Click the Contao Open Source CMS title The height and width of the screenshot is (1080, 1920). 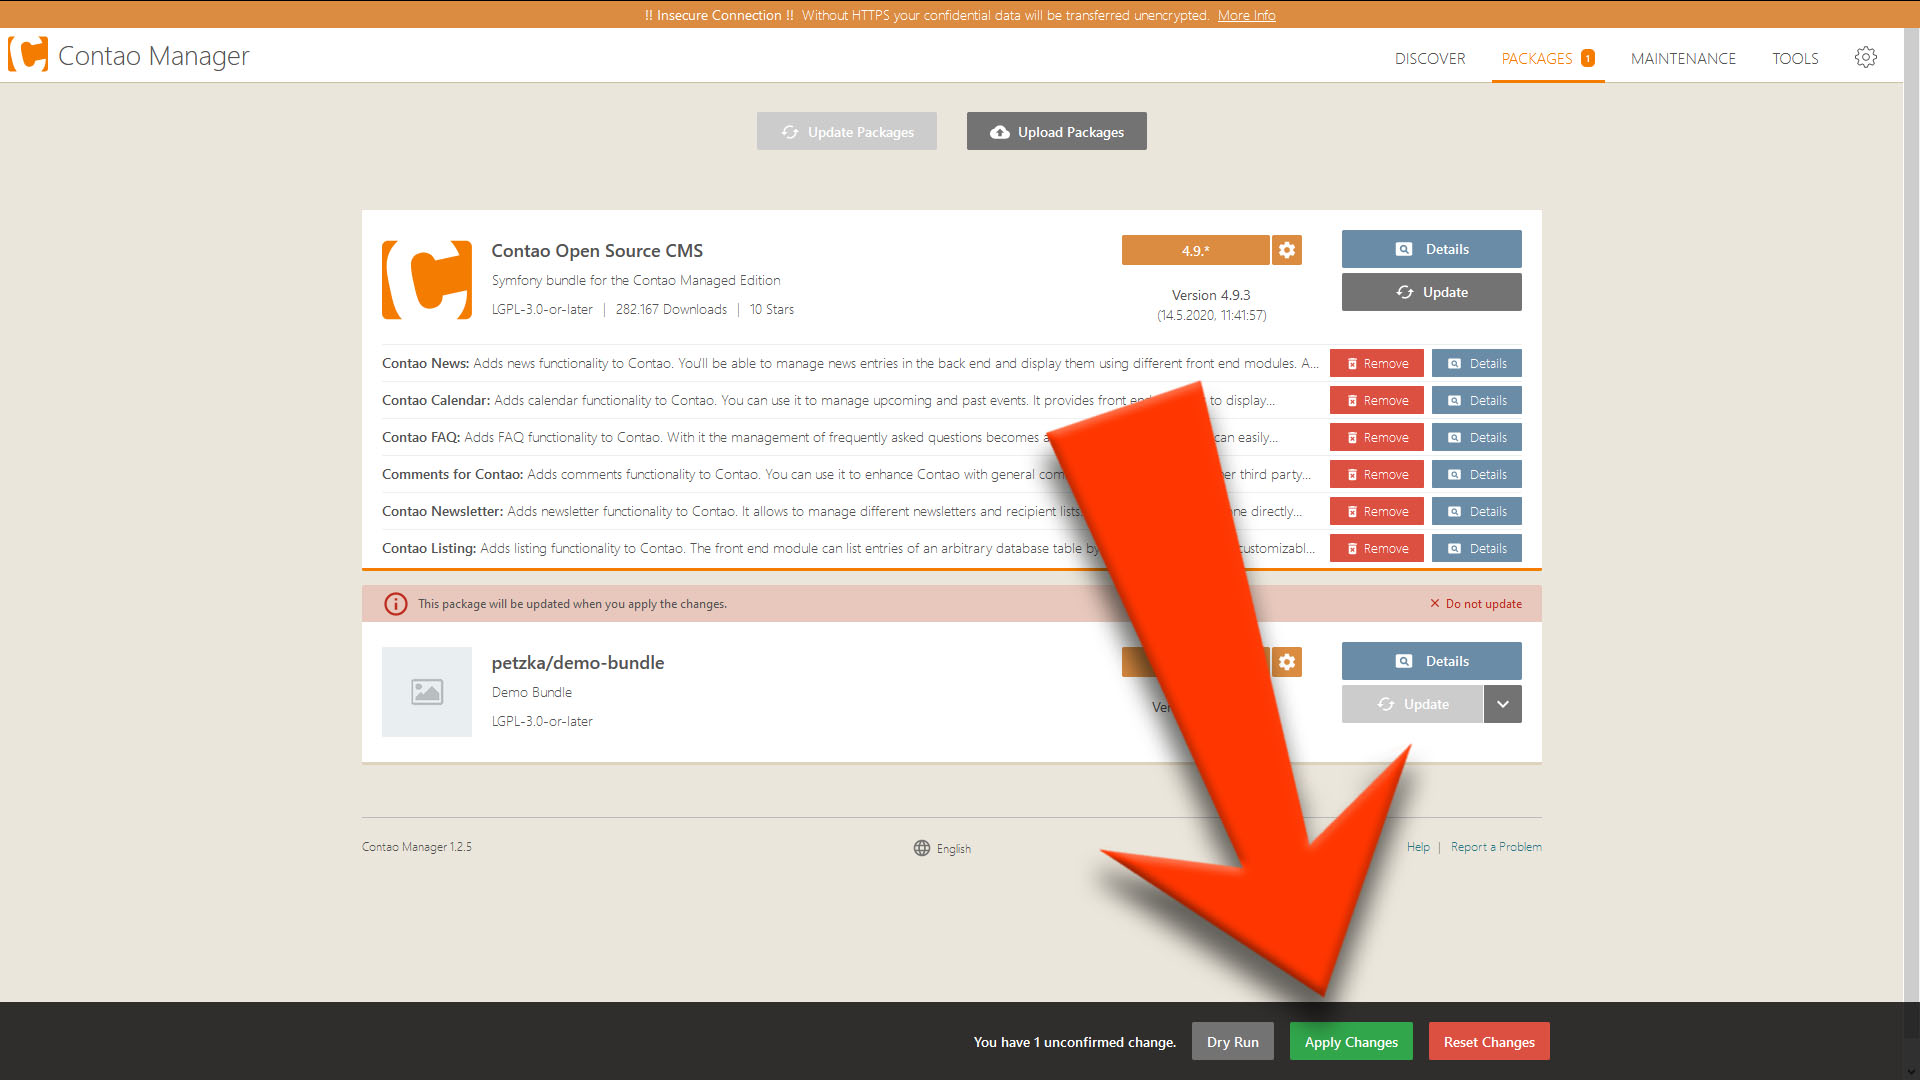pyautogui.click(x=597, y=251)
